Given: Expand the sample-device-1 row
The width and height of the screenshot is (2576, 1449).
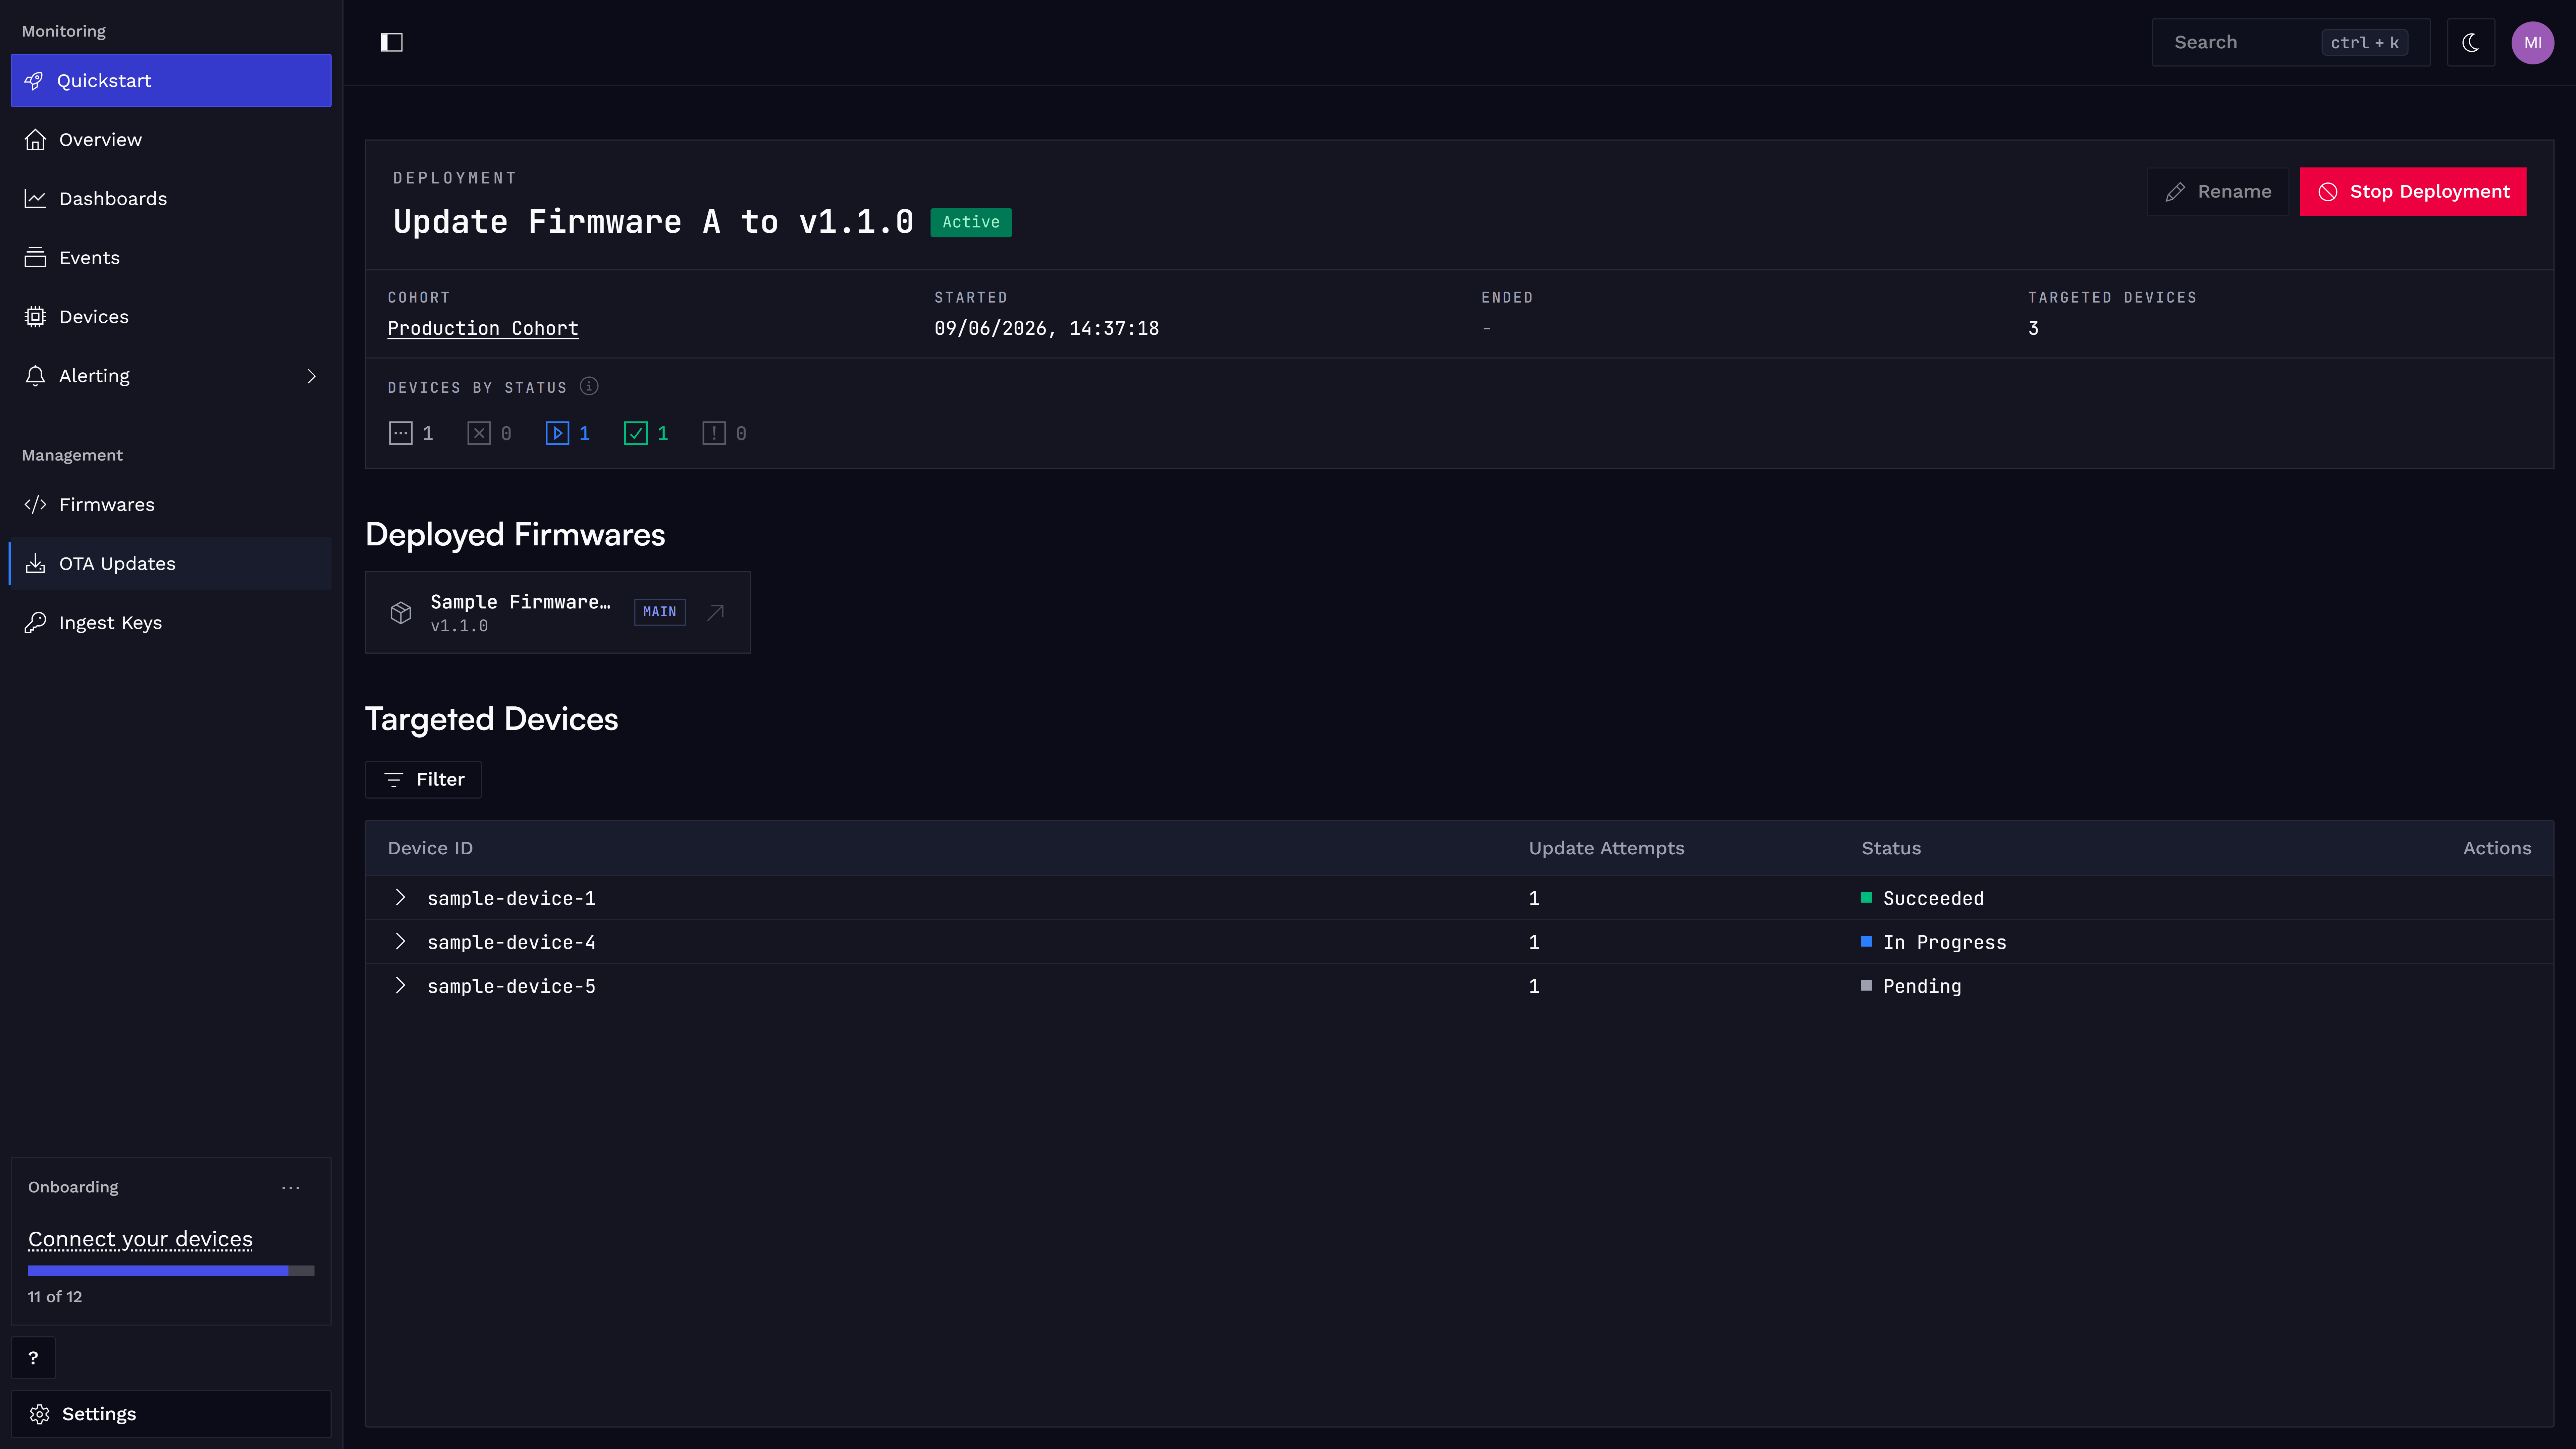Looking at the screenshot, I should (x=400, y=897).
